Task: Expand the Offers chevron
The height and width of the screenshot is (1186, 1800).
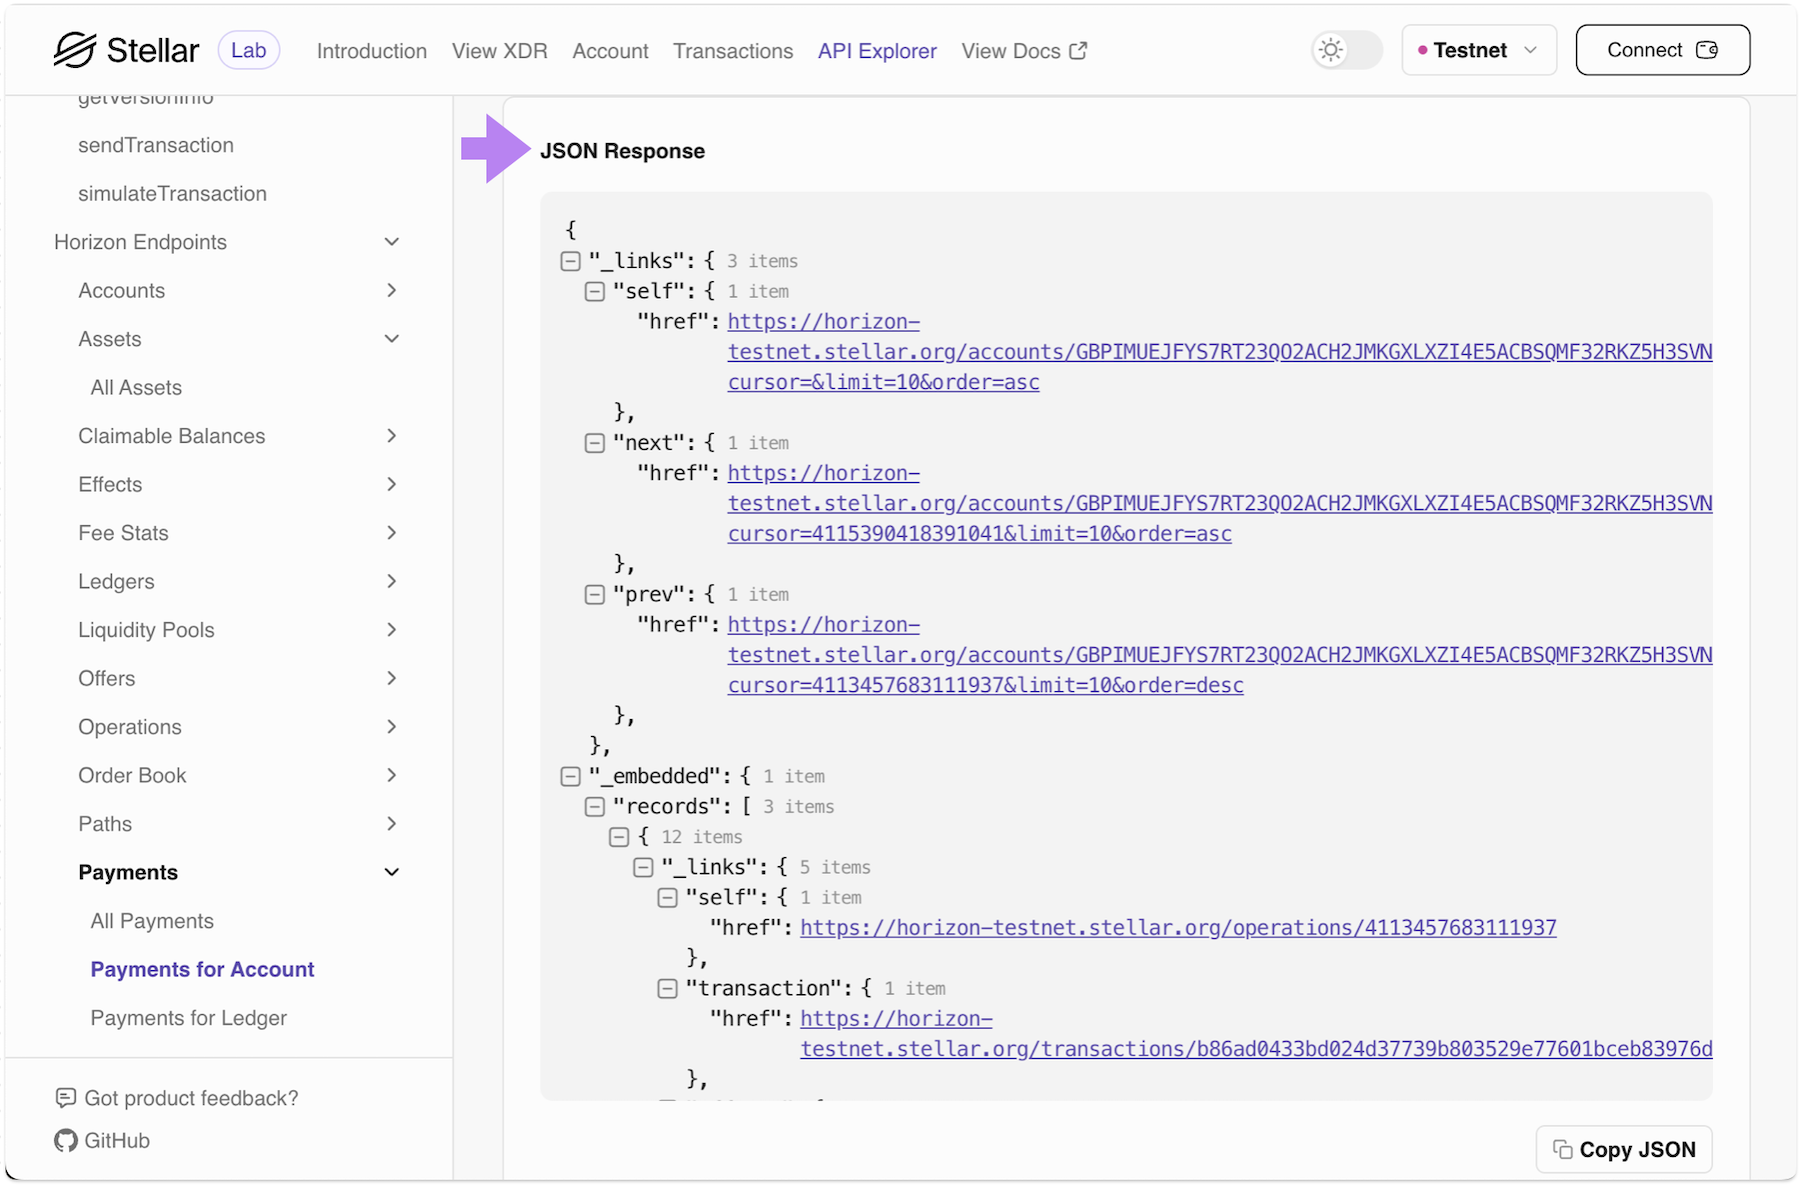Action: tap(392, 678)
